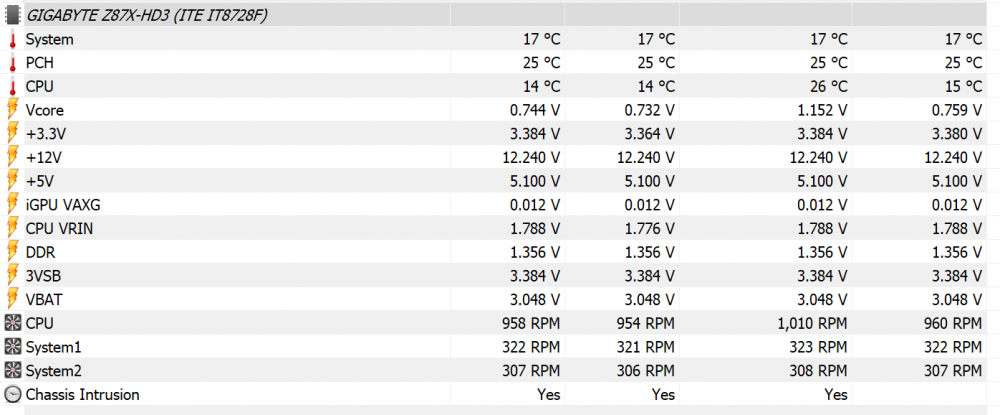The width and height of the screenshot is (1000, 415).
Task: Select the CPU VRIN row label
Action: click(59, 228)
